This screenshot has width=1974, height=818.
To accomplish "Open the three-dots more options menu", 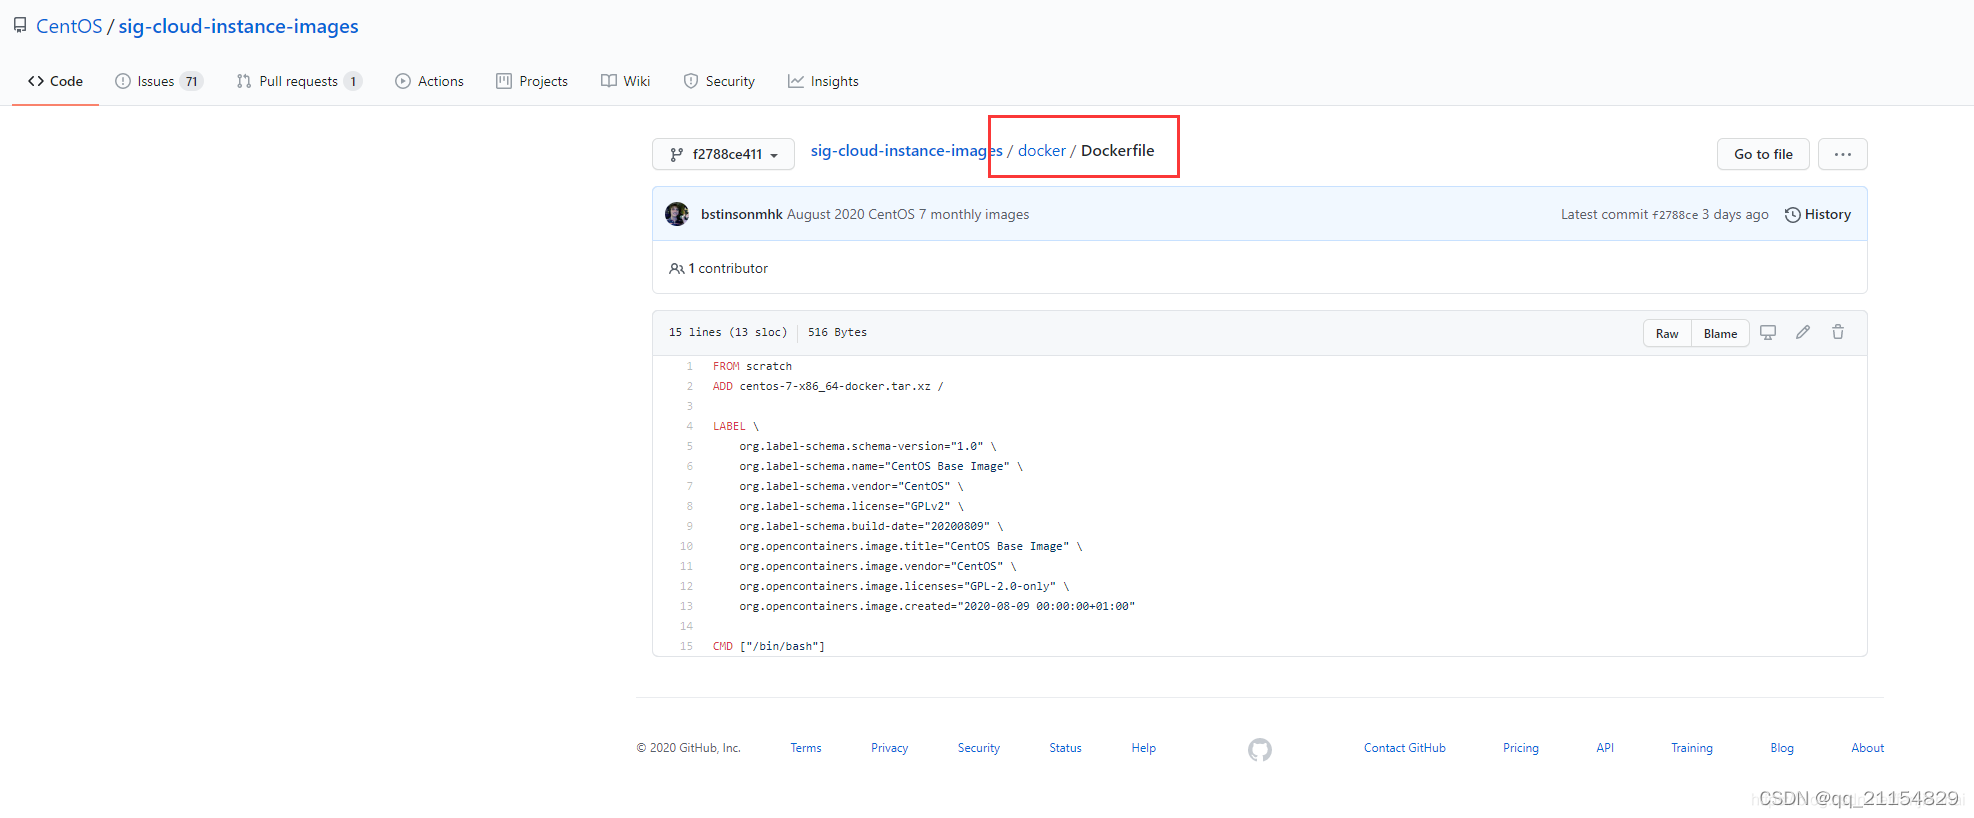I will (1843, 154).
